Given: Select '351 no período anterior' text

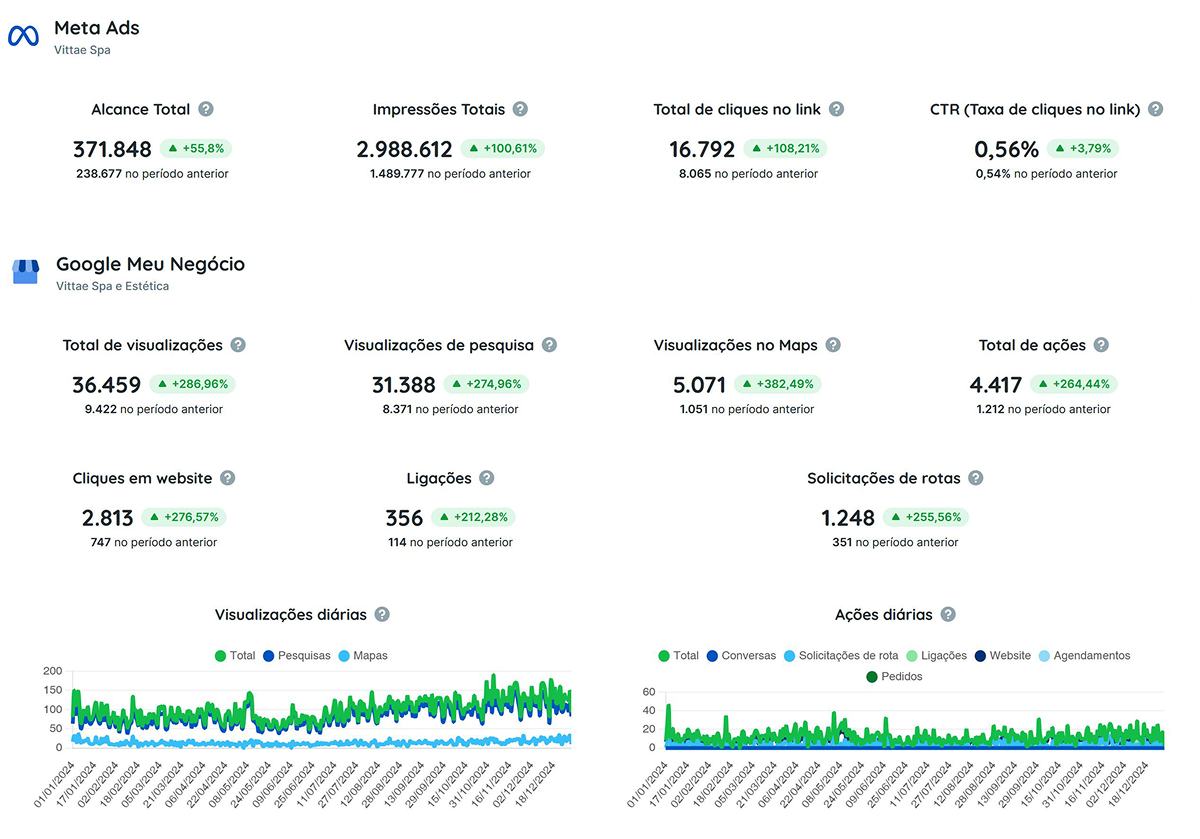Looking at the screenshot, I should point(895,542).
